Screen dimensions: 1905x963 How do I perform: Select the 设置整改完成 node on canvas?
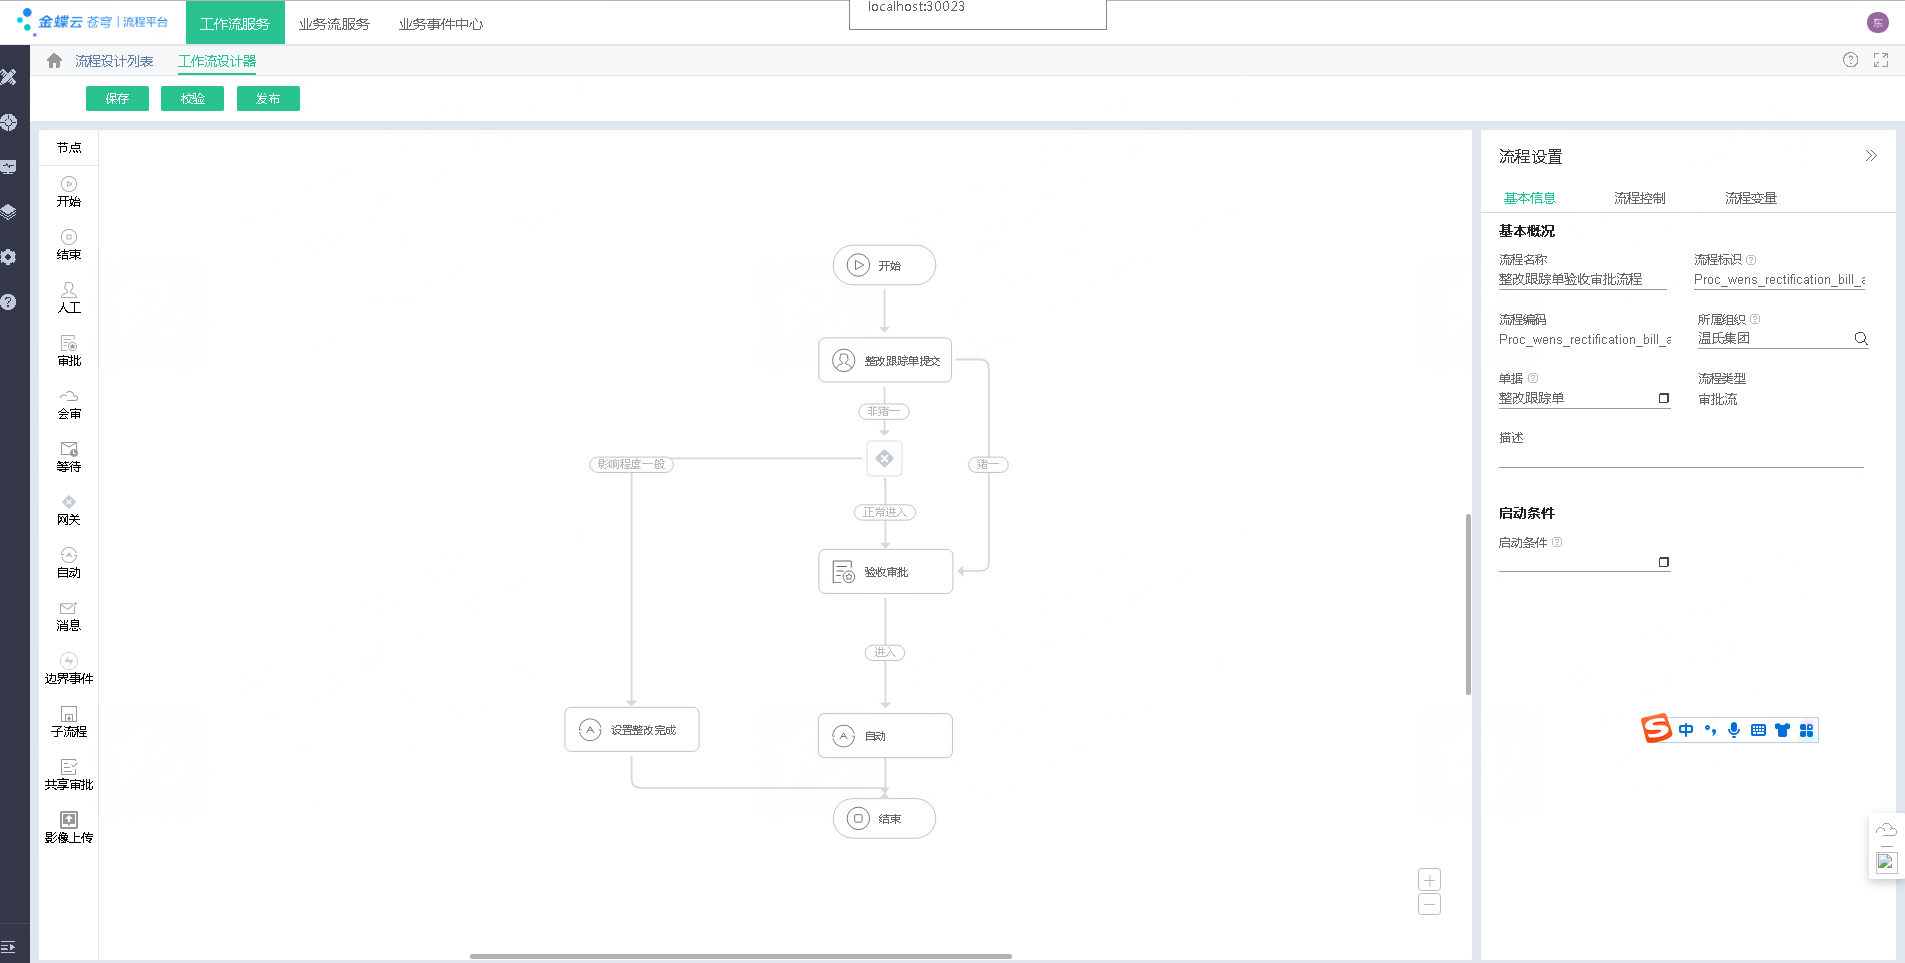(632, 730)
